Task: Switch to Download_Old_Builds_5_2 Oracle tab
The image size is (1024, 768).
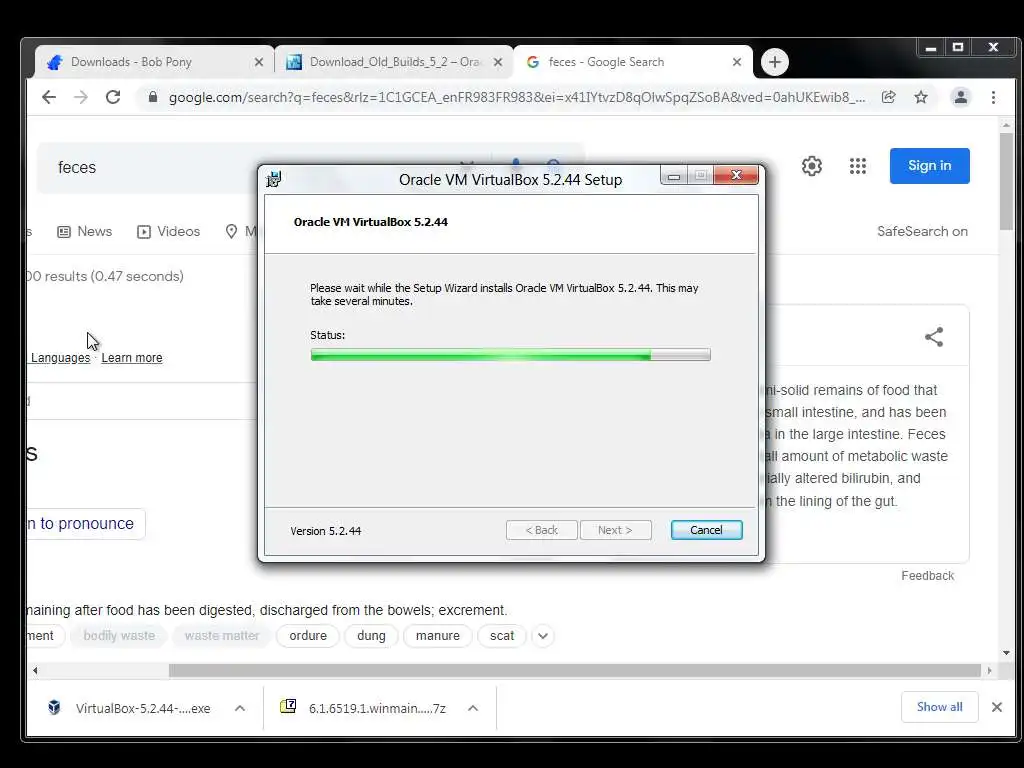Action: pyautogui.click(x=394, y=62)
